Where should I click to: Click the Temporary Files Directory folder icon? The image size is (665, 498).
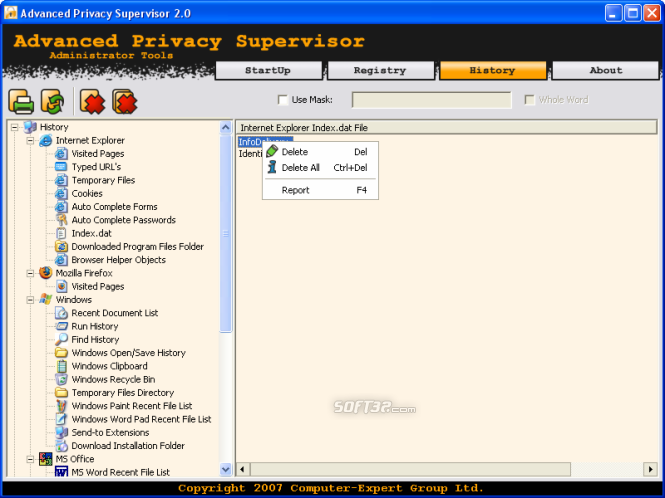[x=61, y=392]
